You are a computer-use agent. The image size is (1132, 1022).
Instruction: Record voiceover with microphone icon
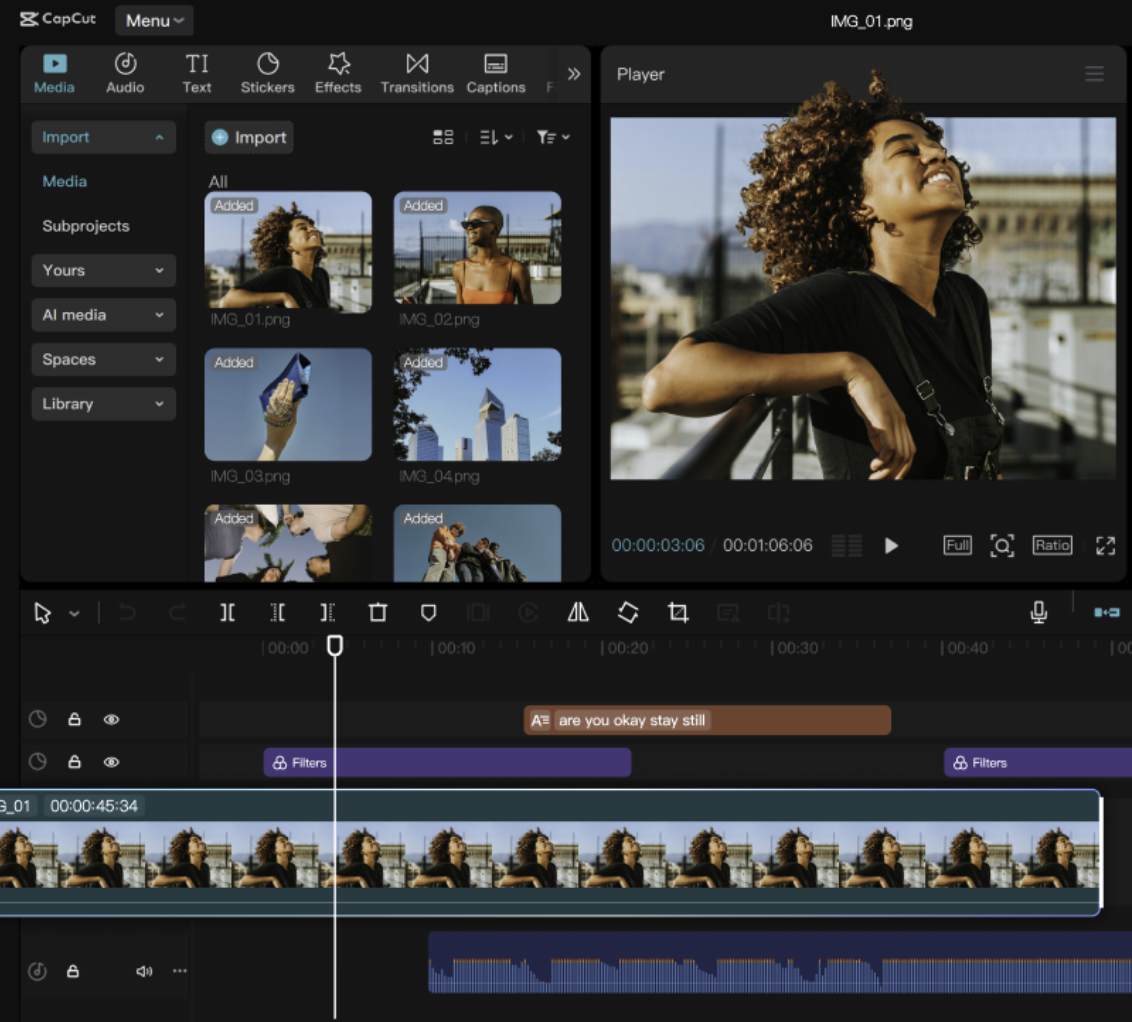[1039, 613]
